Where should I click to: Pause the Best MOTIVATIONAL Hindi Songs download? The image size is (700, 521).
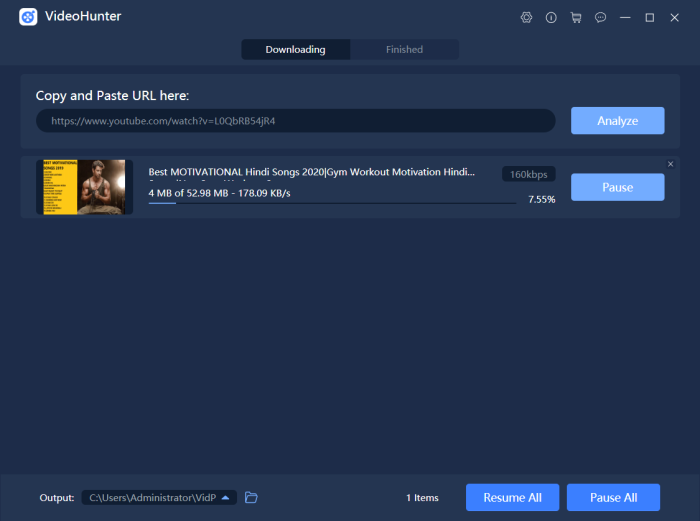point(617,187)
